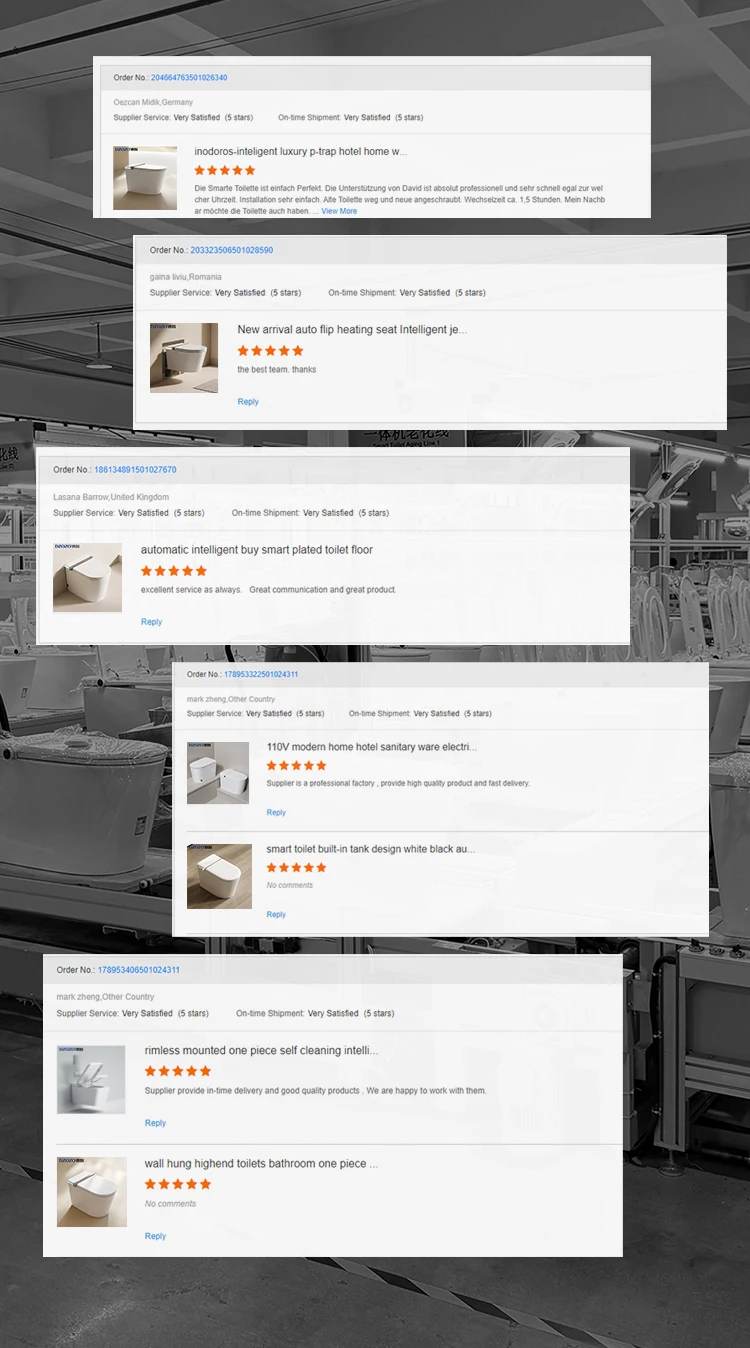Click stars under automatic intelligent smart toilet
Viewport: 750px width, 1348px height.
point(174,571)
